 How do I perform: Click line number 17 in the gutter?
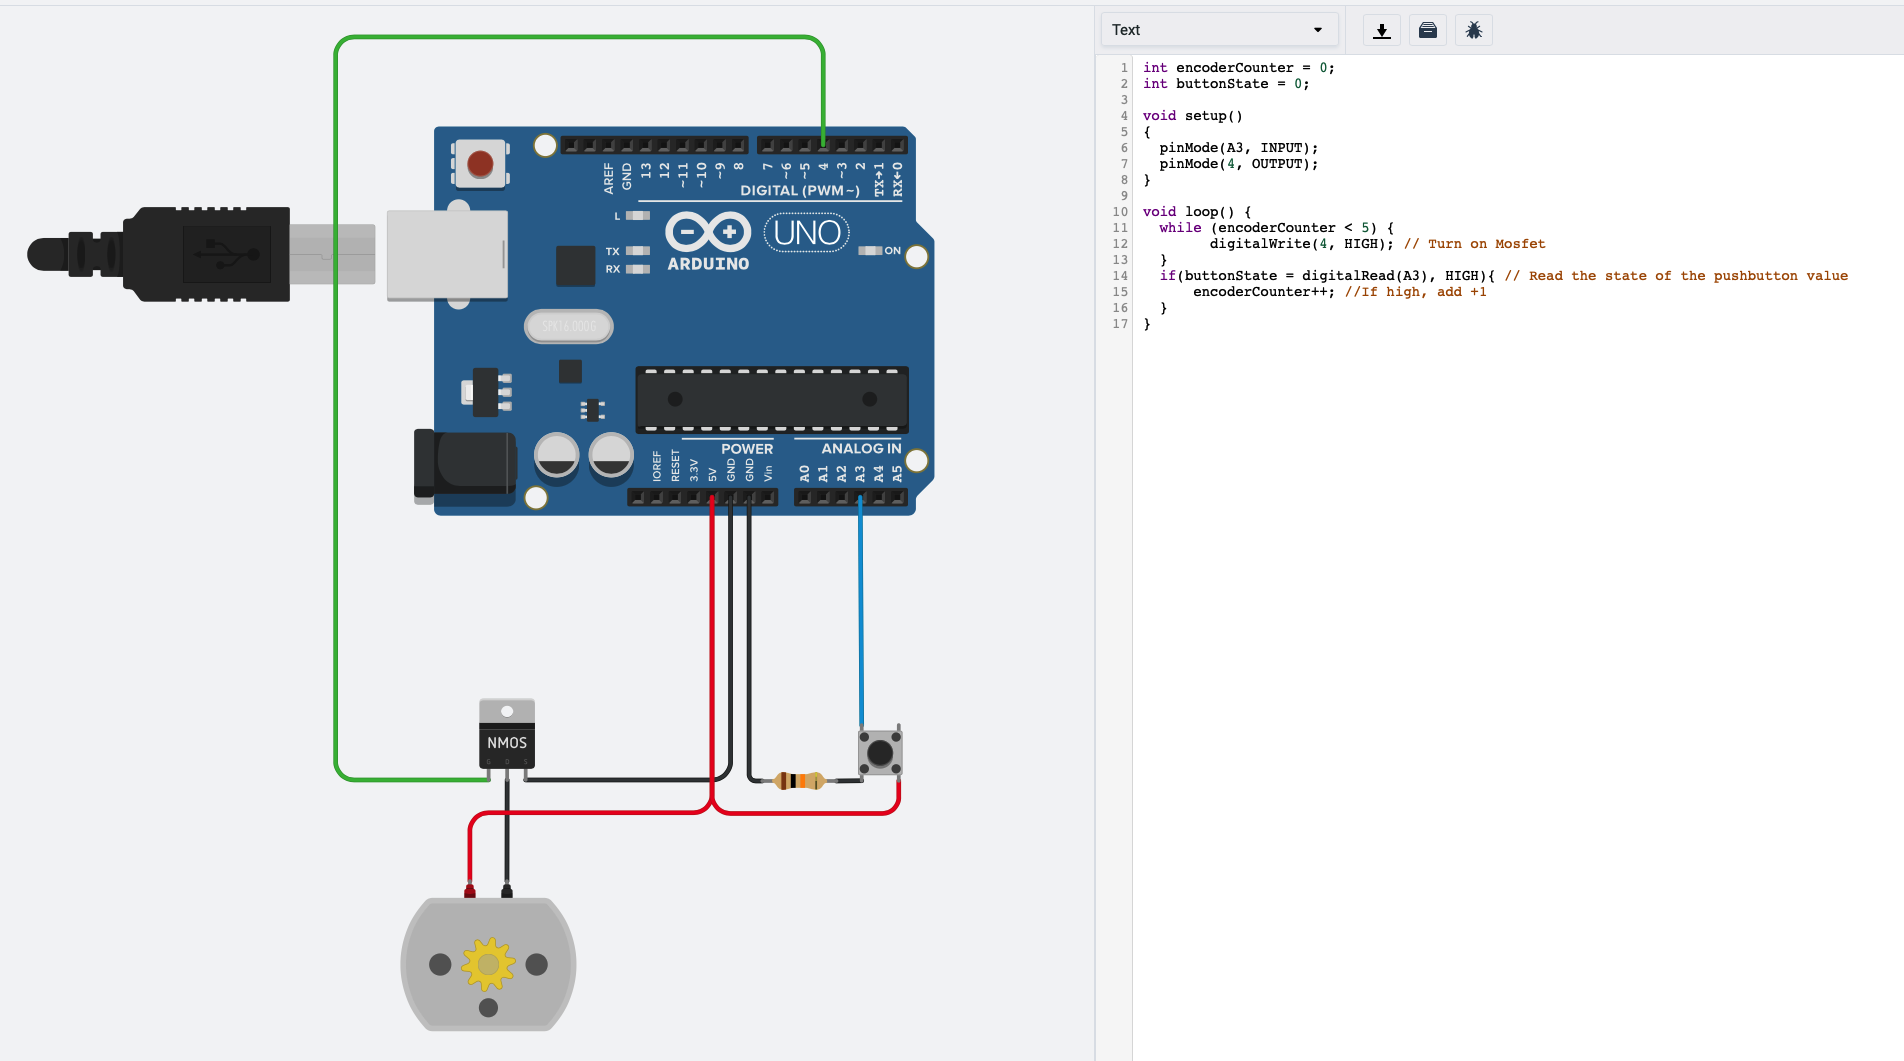(1120, 324)
